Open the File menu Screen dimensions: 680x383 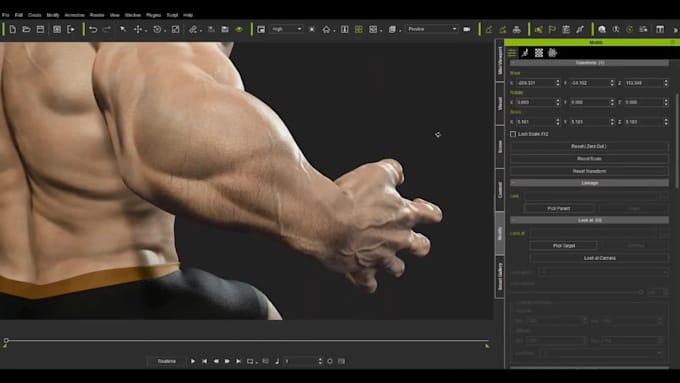(6, 15)
